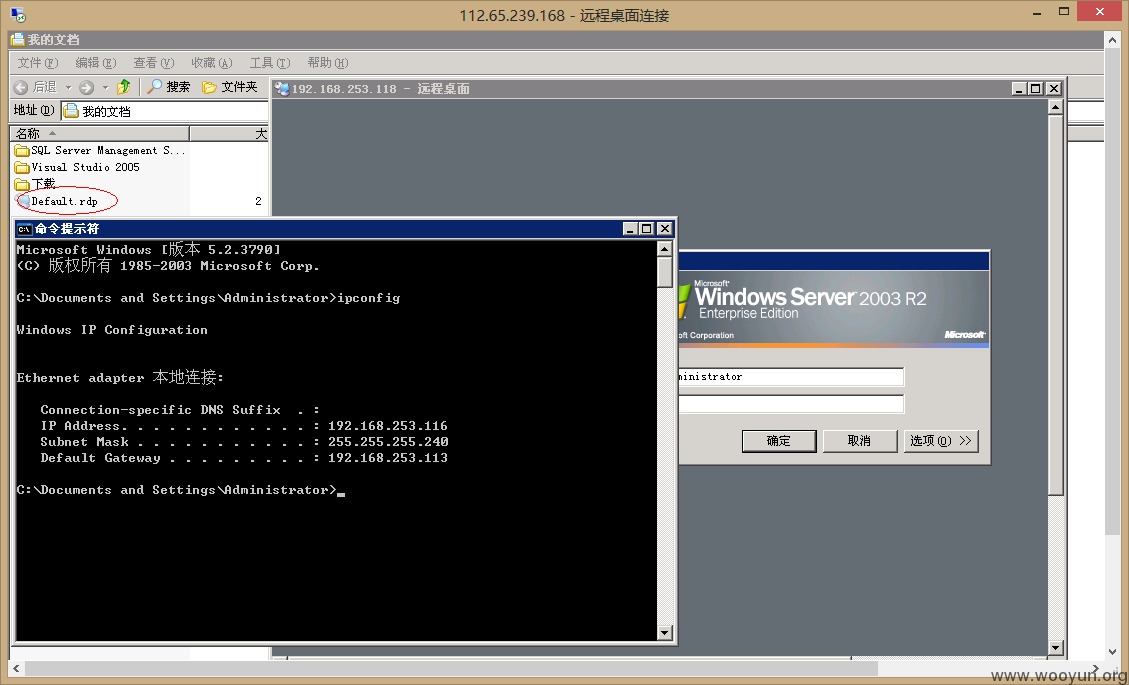This screenshot has width=1129, height=685.
Task: Select the 下载 folder
Action: pos(35,184)
